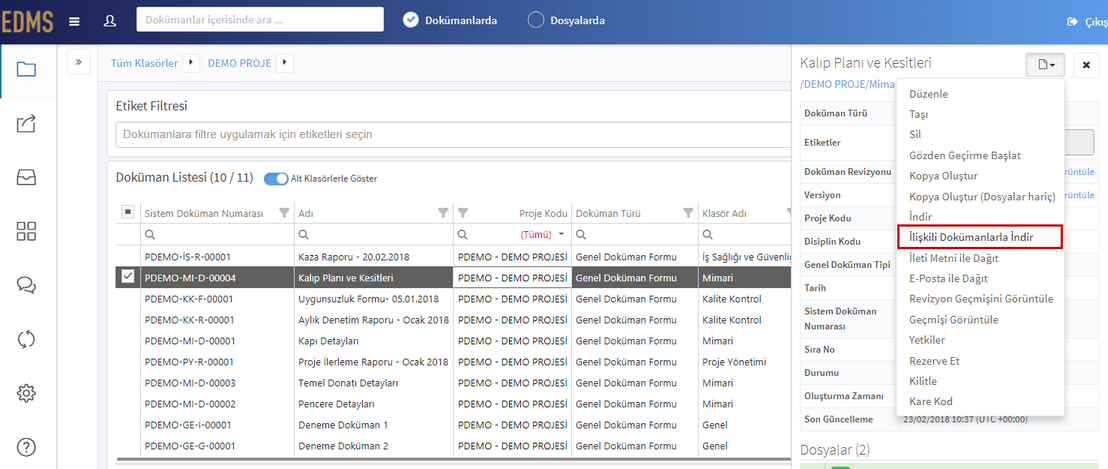Toggle the select-all header checkbox
1108x469 pixels.
pos(128,211)
